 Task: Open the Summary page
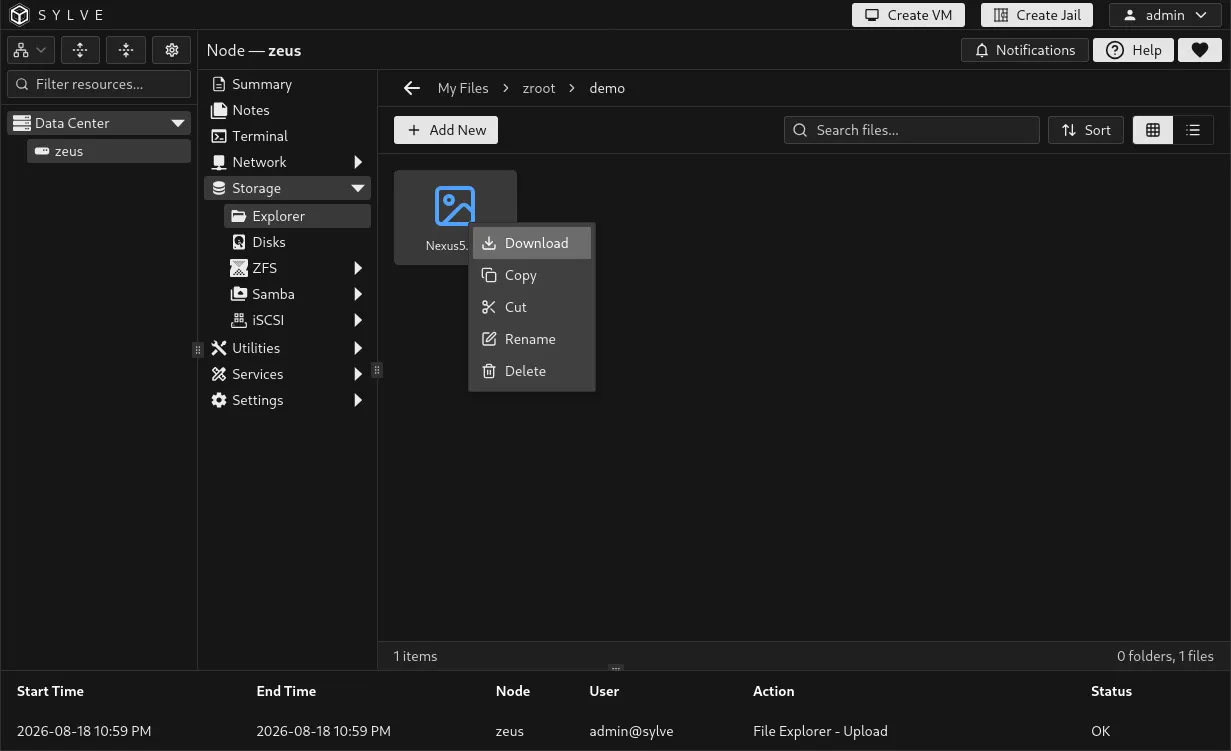pos(262,84)
